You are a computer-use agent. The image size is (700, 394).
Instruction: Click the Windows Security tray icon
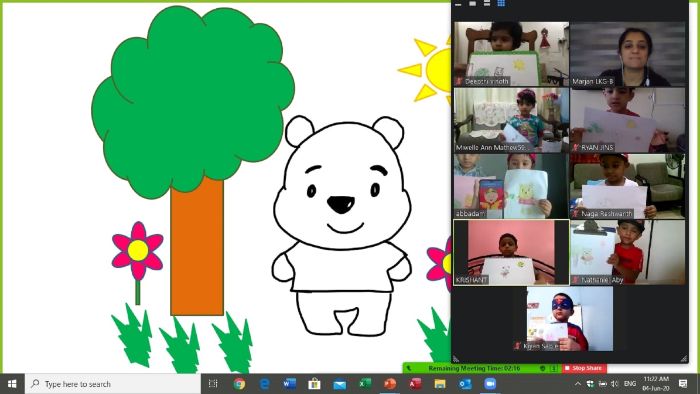(590, 384)
